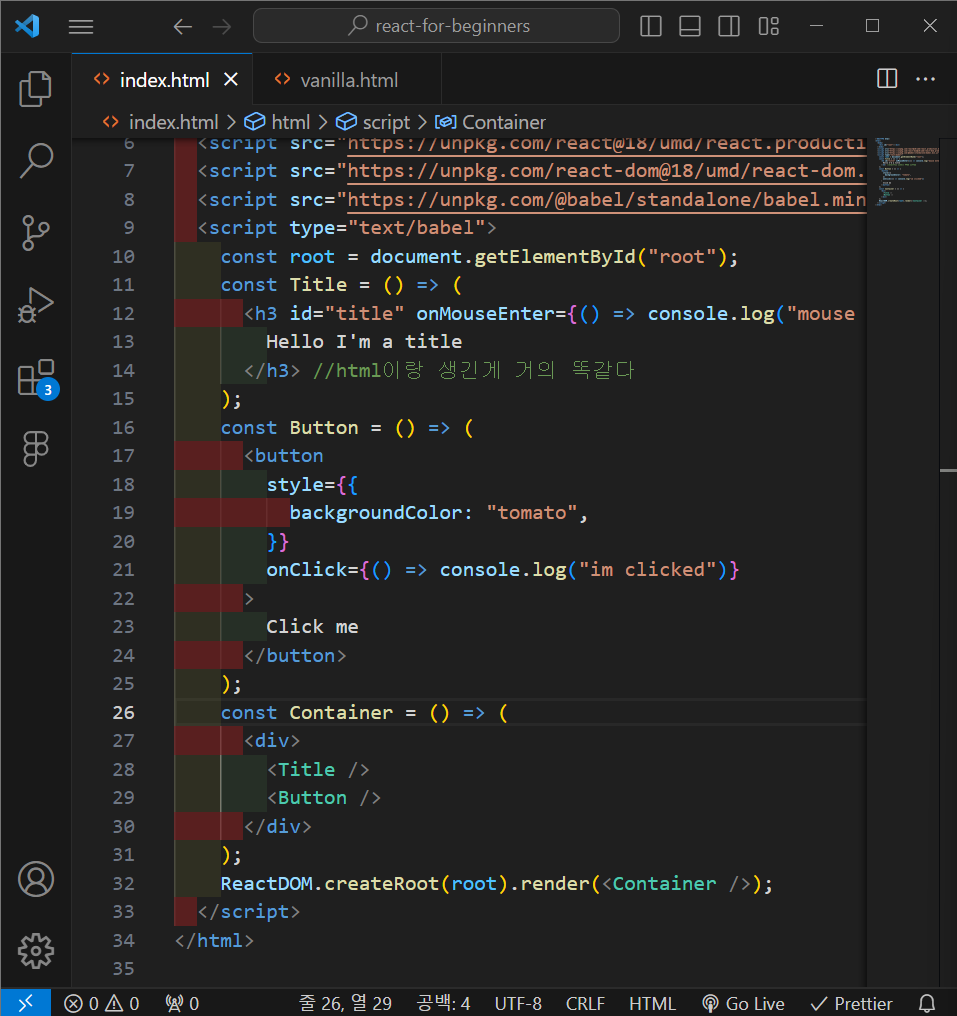Open Run and Debug view

[36, 304]
